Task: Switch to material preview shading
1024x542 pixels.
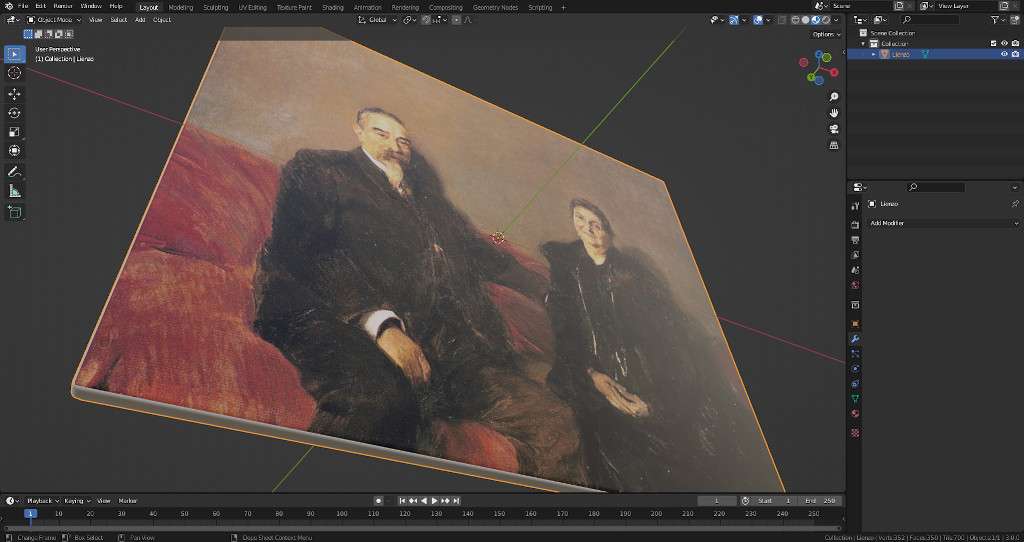Action: pyautogui.click(x=816, y=20)
